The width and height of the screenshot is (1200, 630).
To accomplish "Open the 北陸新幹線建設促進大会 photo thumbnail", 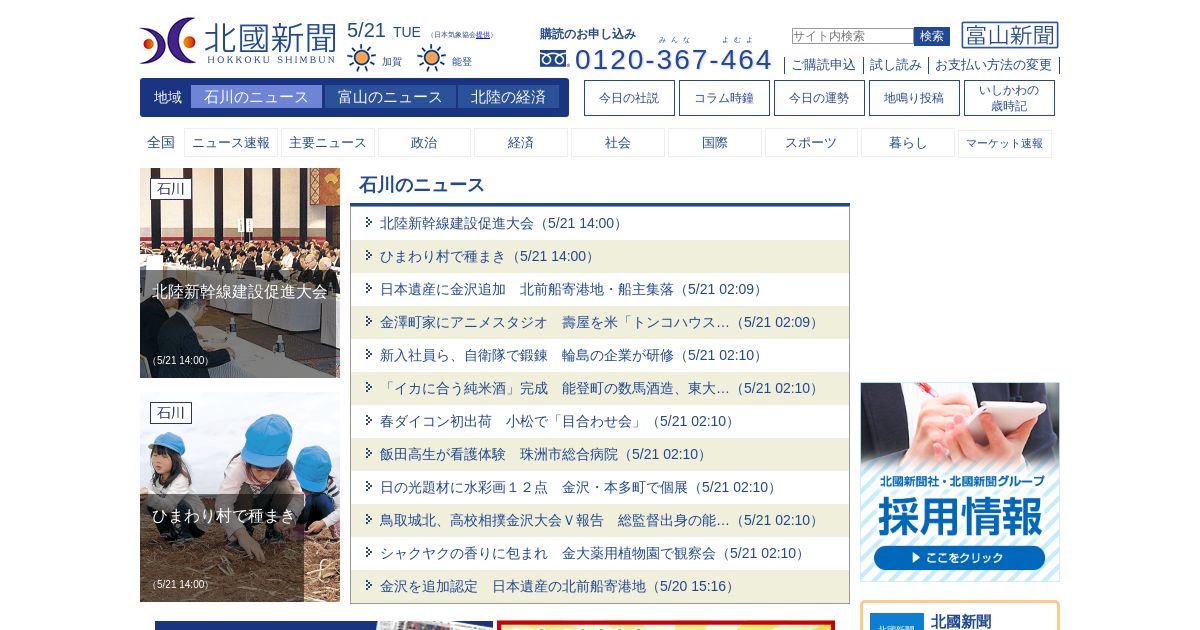I will tap(240, 273).
